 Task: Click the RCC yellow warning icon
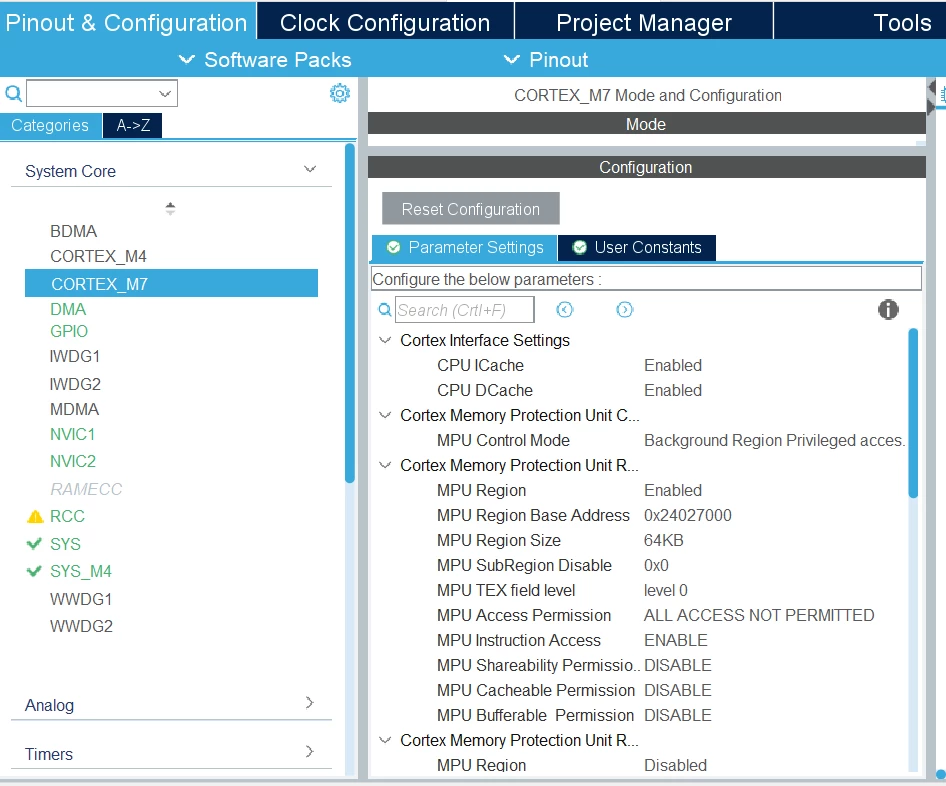(35, 516)
